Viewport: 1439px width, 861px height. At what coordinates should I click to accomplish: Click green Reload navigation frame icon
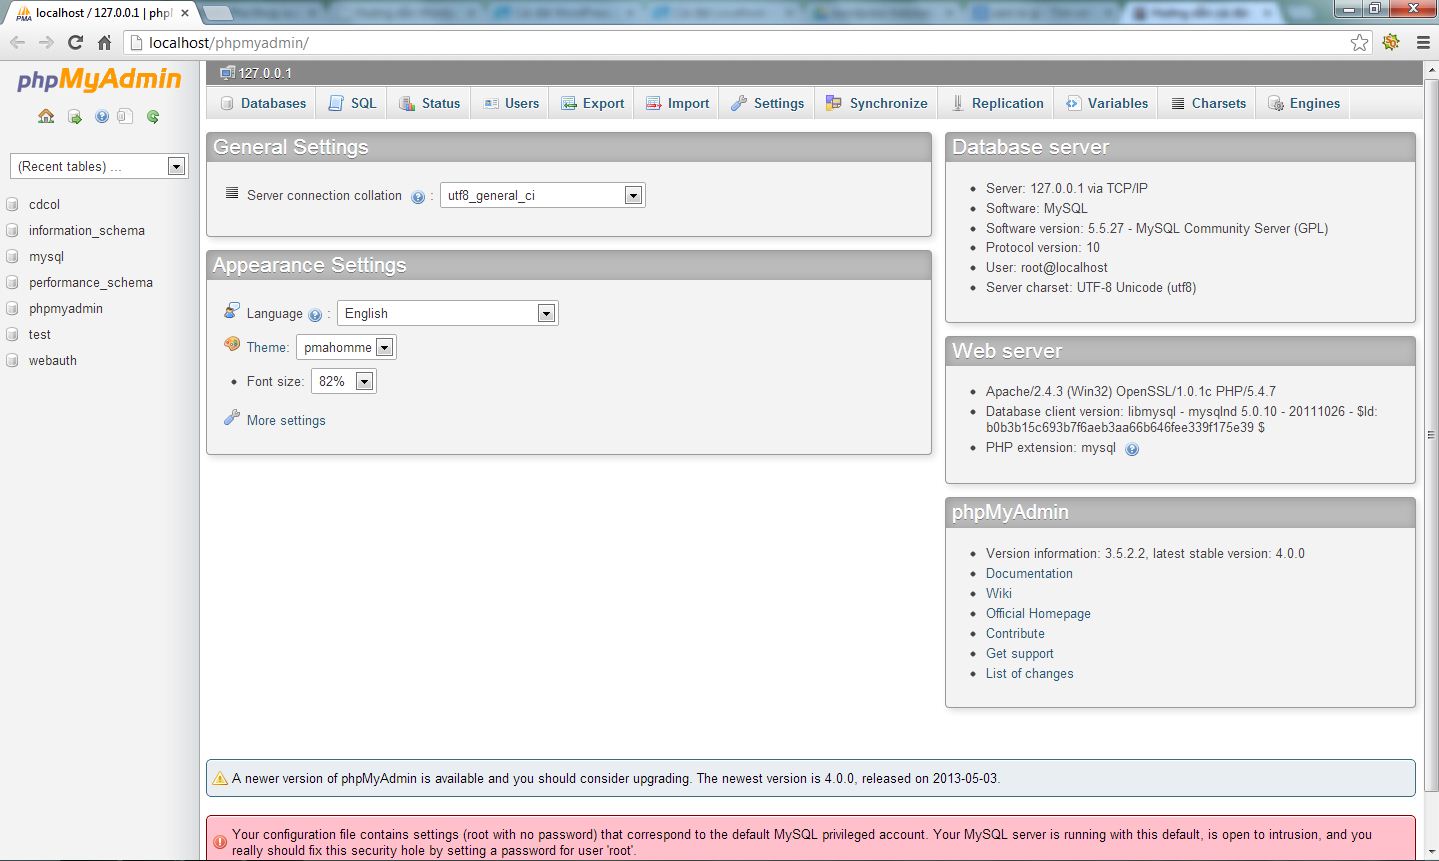point(153,117)
